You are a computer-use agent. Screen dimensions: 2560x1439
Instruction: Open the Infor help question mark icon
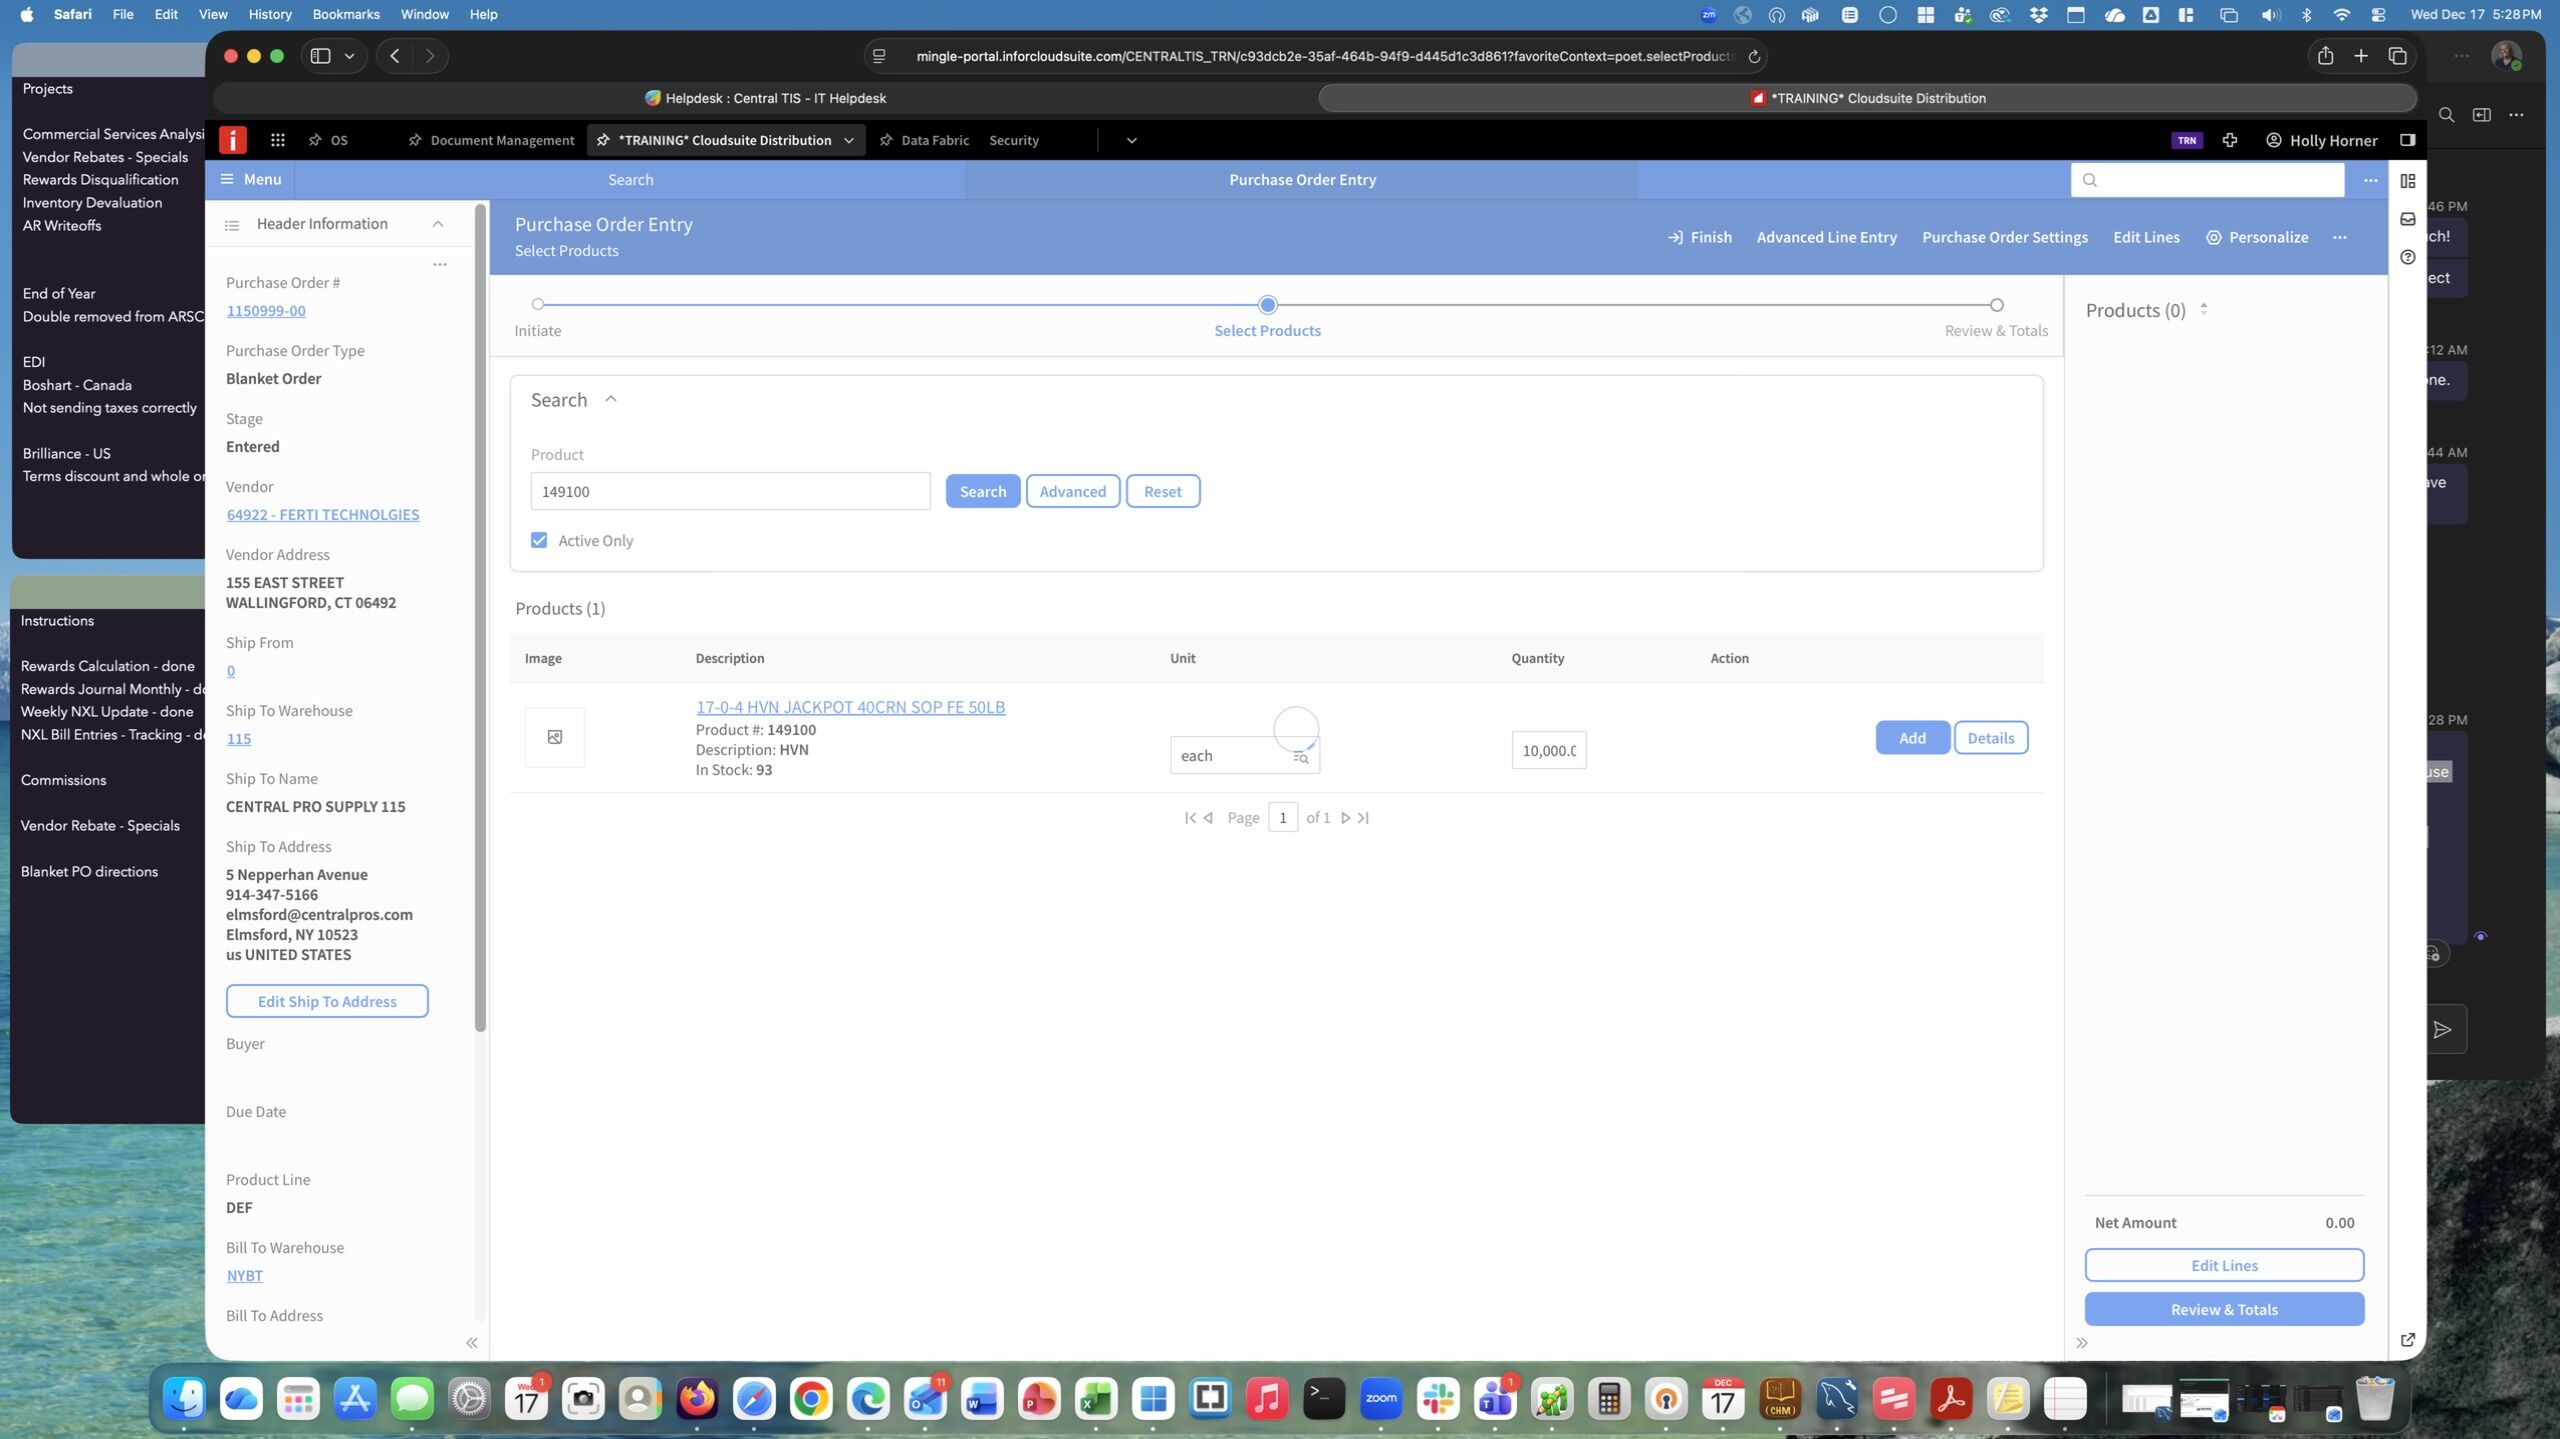click(x=2408, y=257)
